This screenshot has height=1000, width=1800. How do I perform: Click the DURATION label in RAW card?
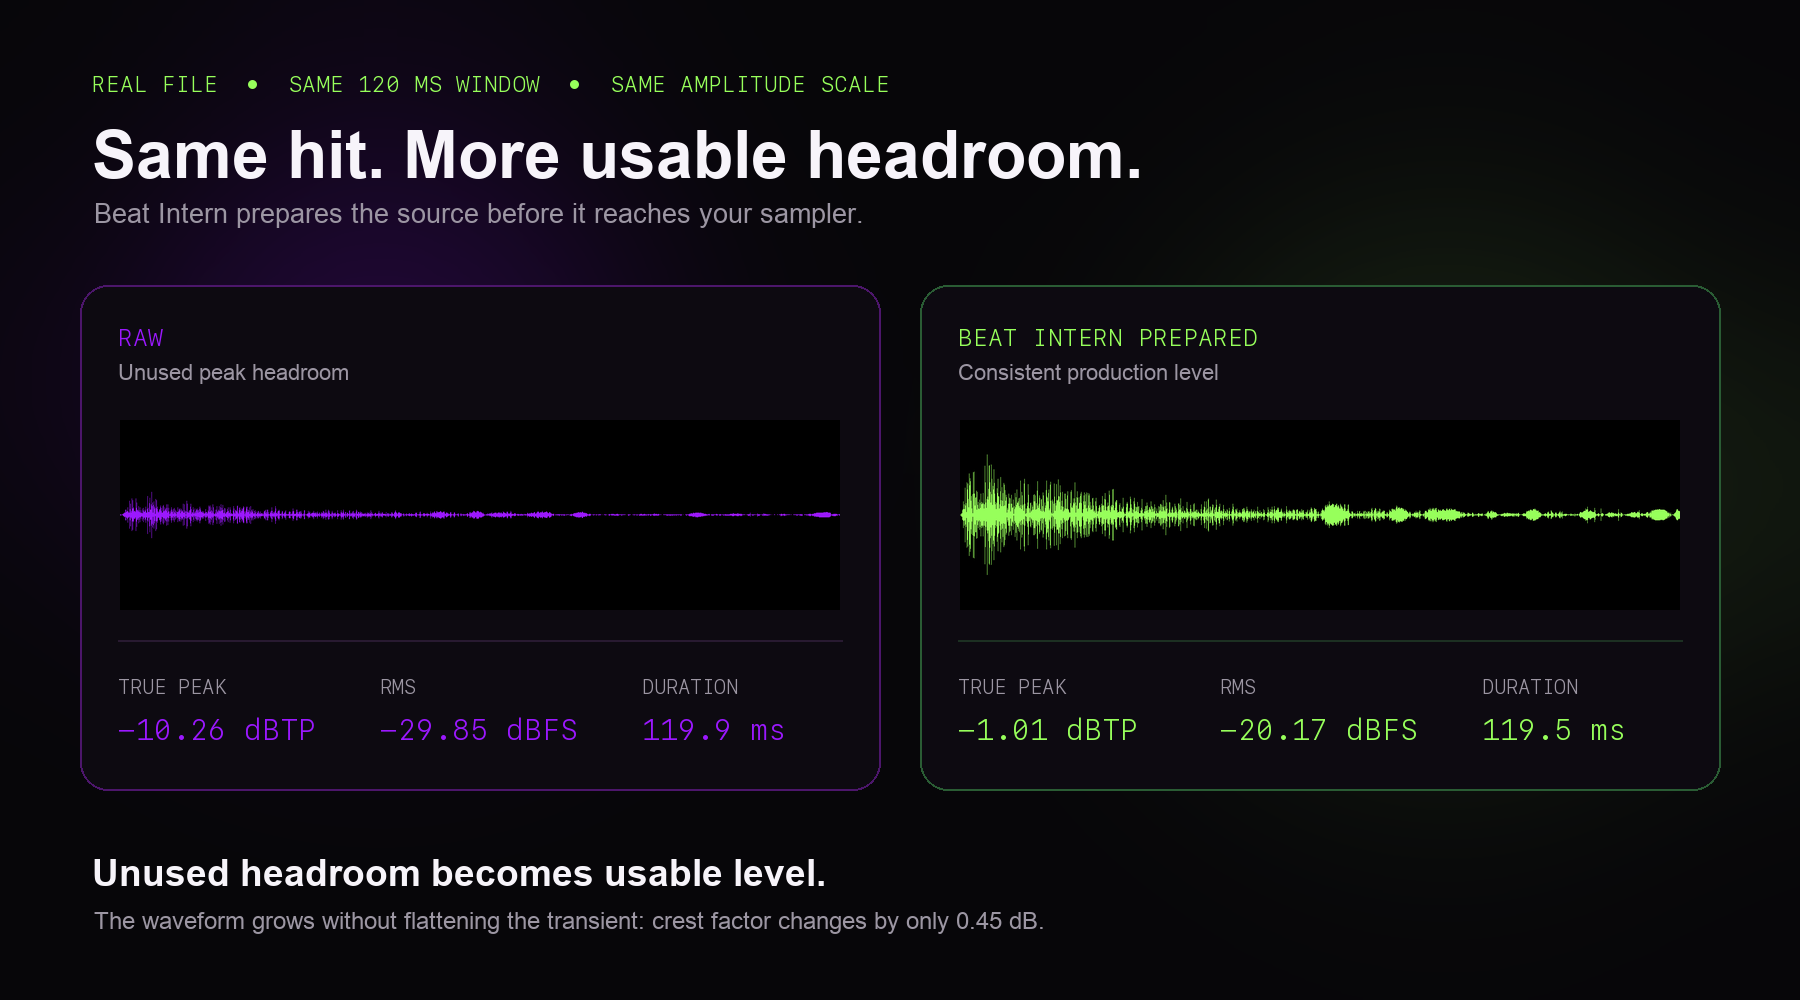[x=690, y=687]
